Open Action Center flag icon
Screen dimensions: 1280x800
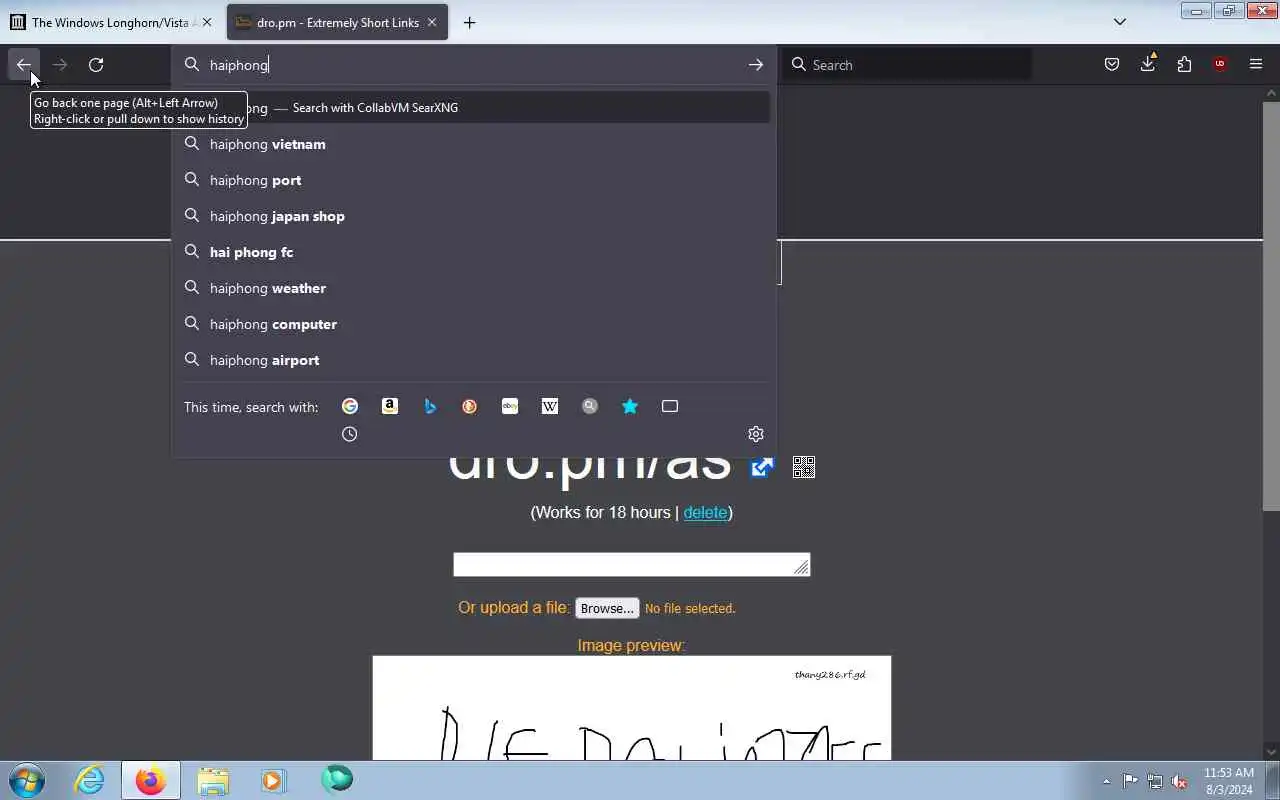tap(1130, 781)
